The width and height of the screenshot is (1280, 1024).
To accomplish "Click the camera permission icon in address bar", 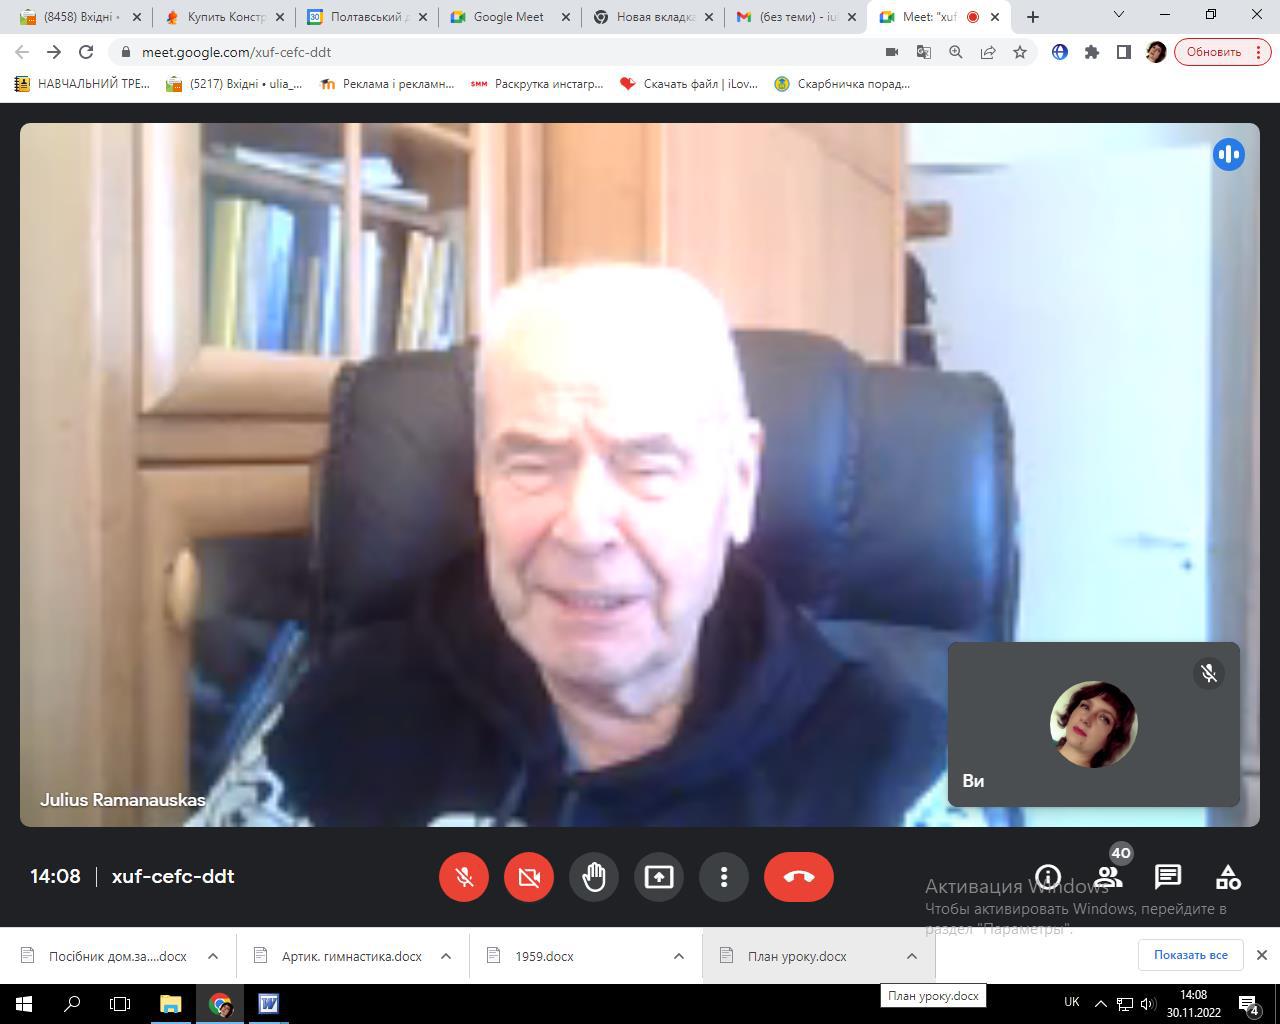I will (x=892, y=52).
